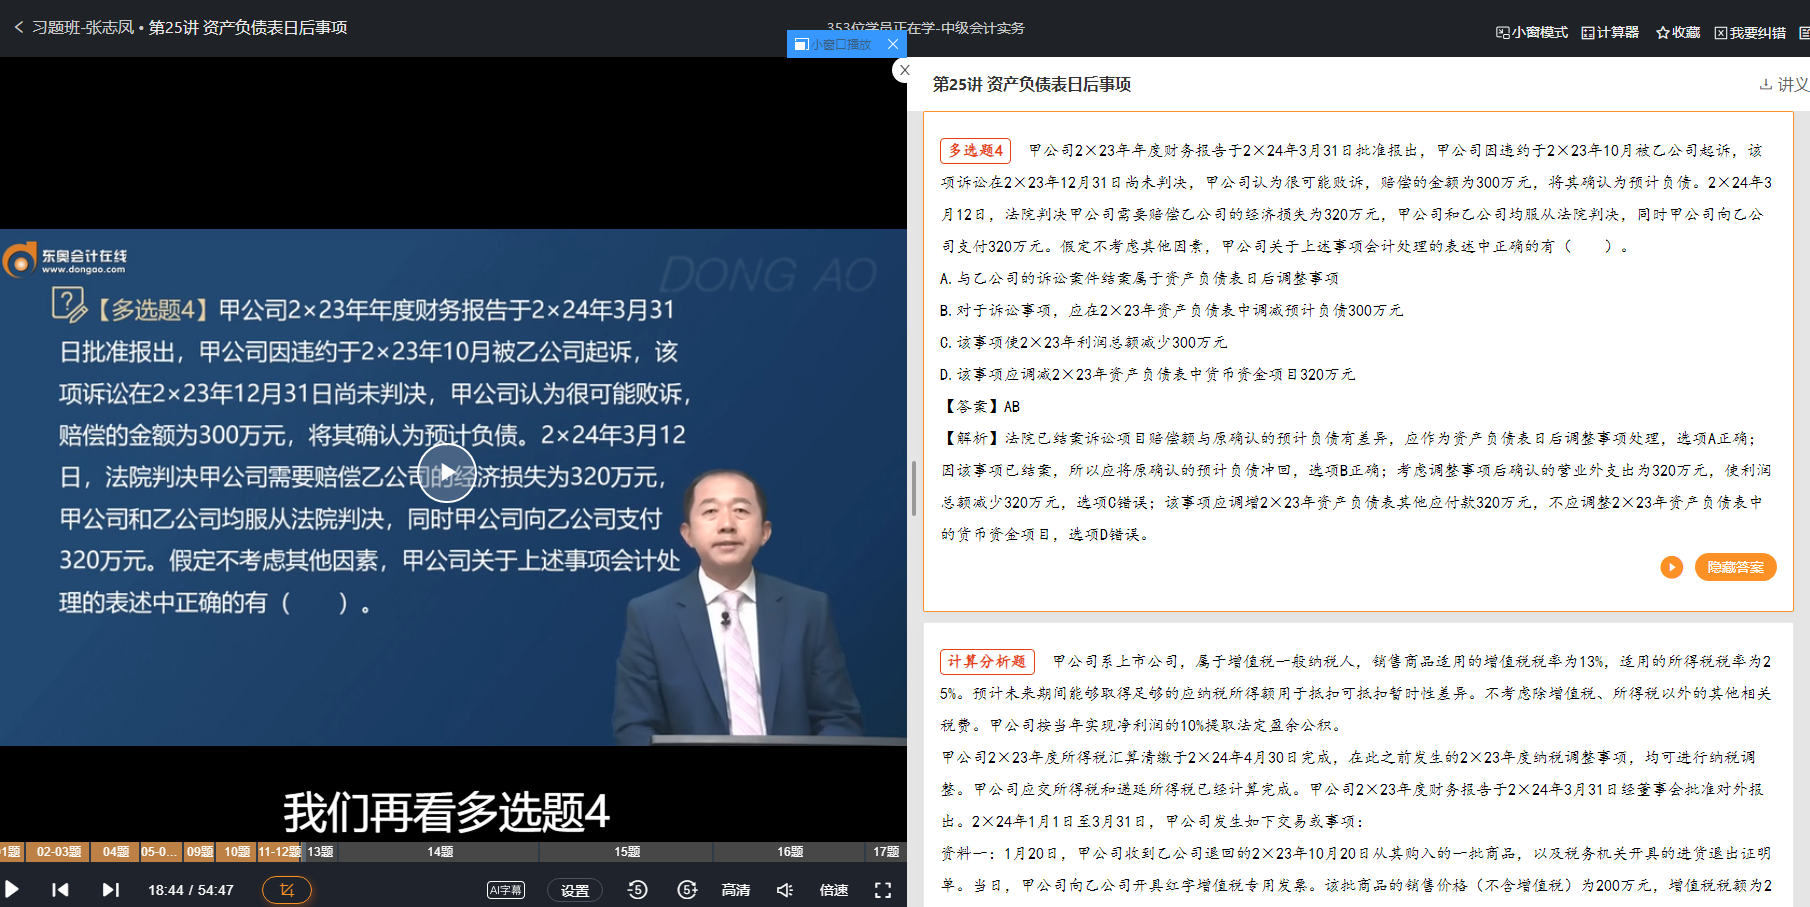1810x907 pixels.
Task: Click 我要纠错 to report an error
Action: (x=1750, y=33)
